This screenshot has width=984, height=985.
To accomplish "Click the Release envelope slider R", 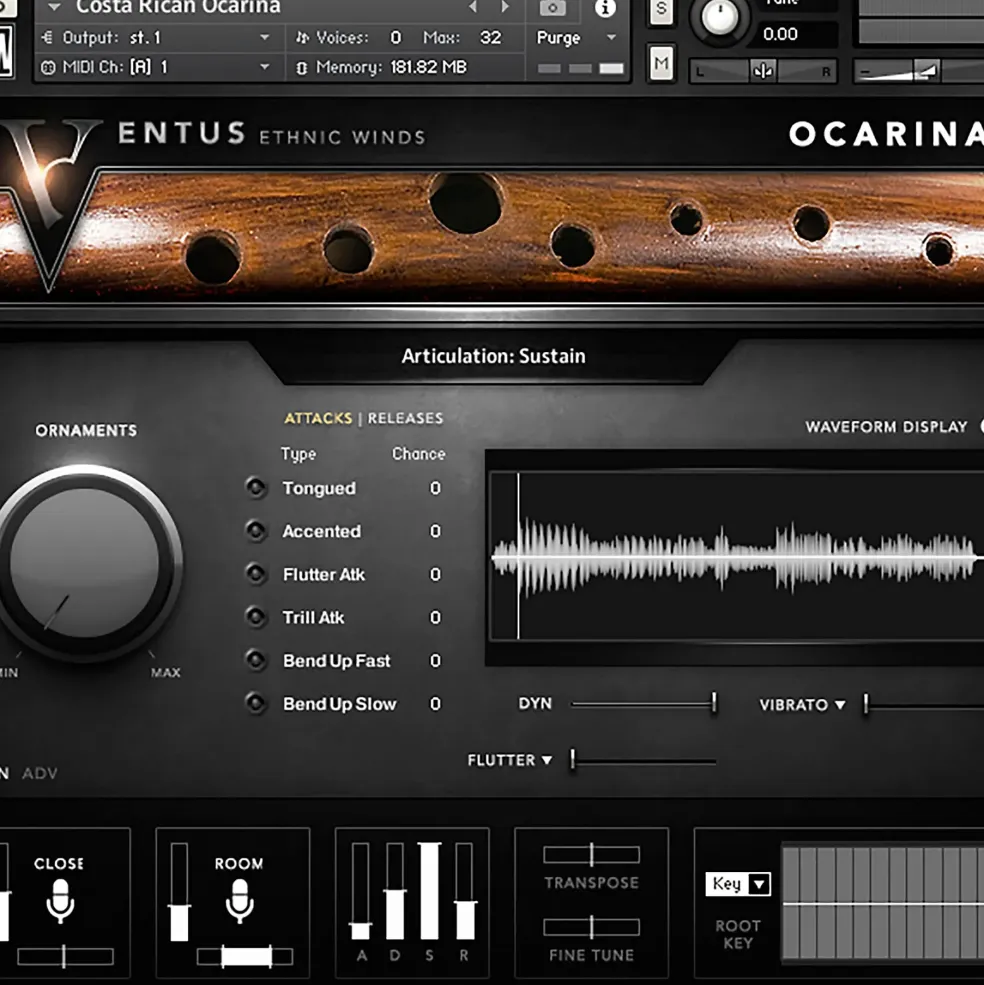I will tap(464, 891).
